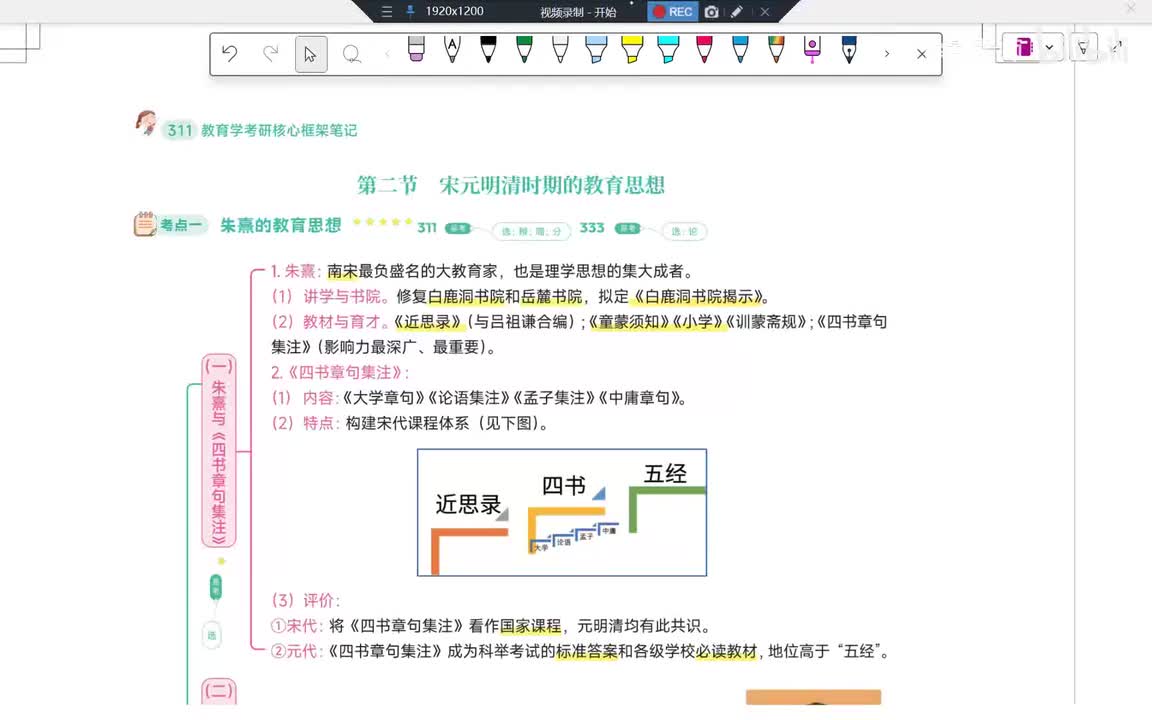Take a screenshot with camera icon
The image size is (1152, 720).
[x=711, y=12]
